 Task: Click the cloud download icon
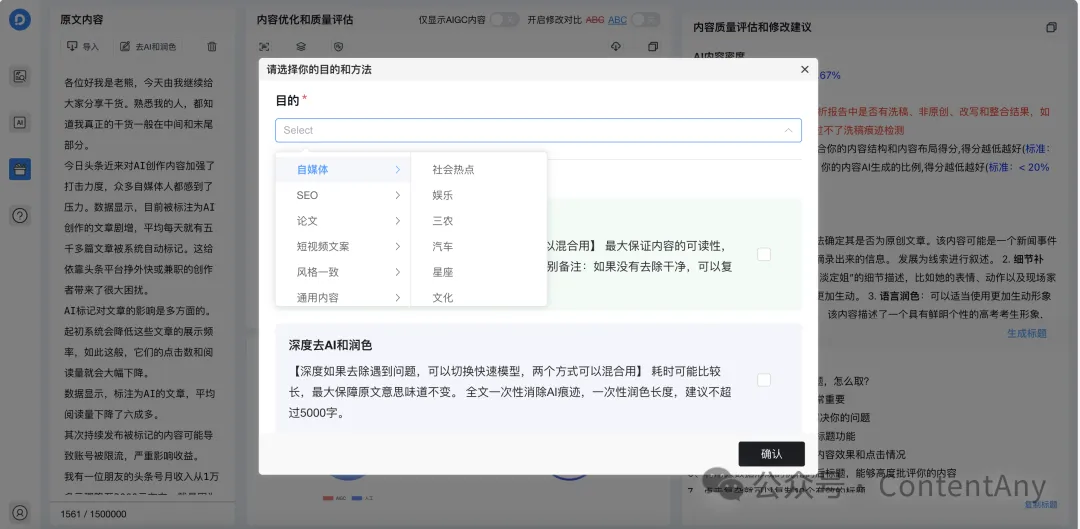[615, 46]
